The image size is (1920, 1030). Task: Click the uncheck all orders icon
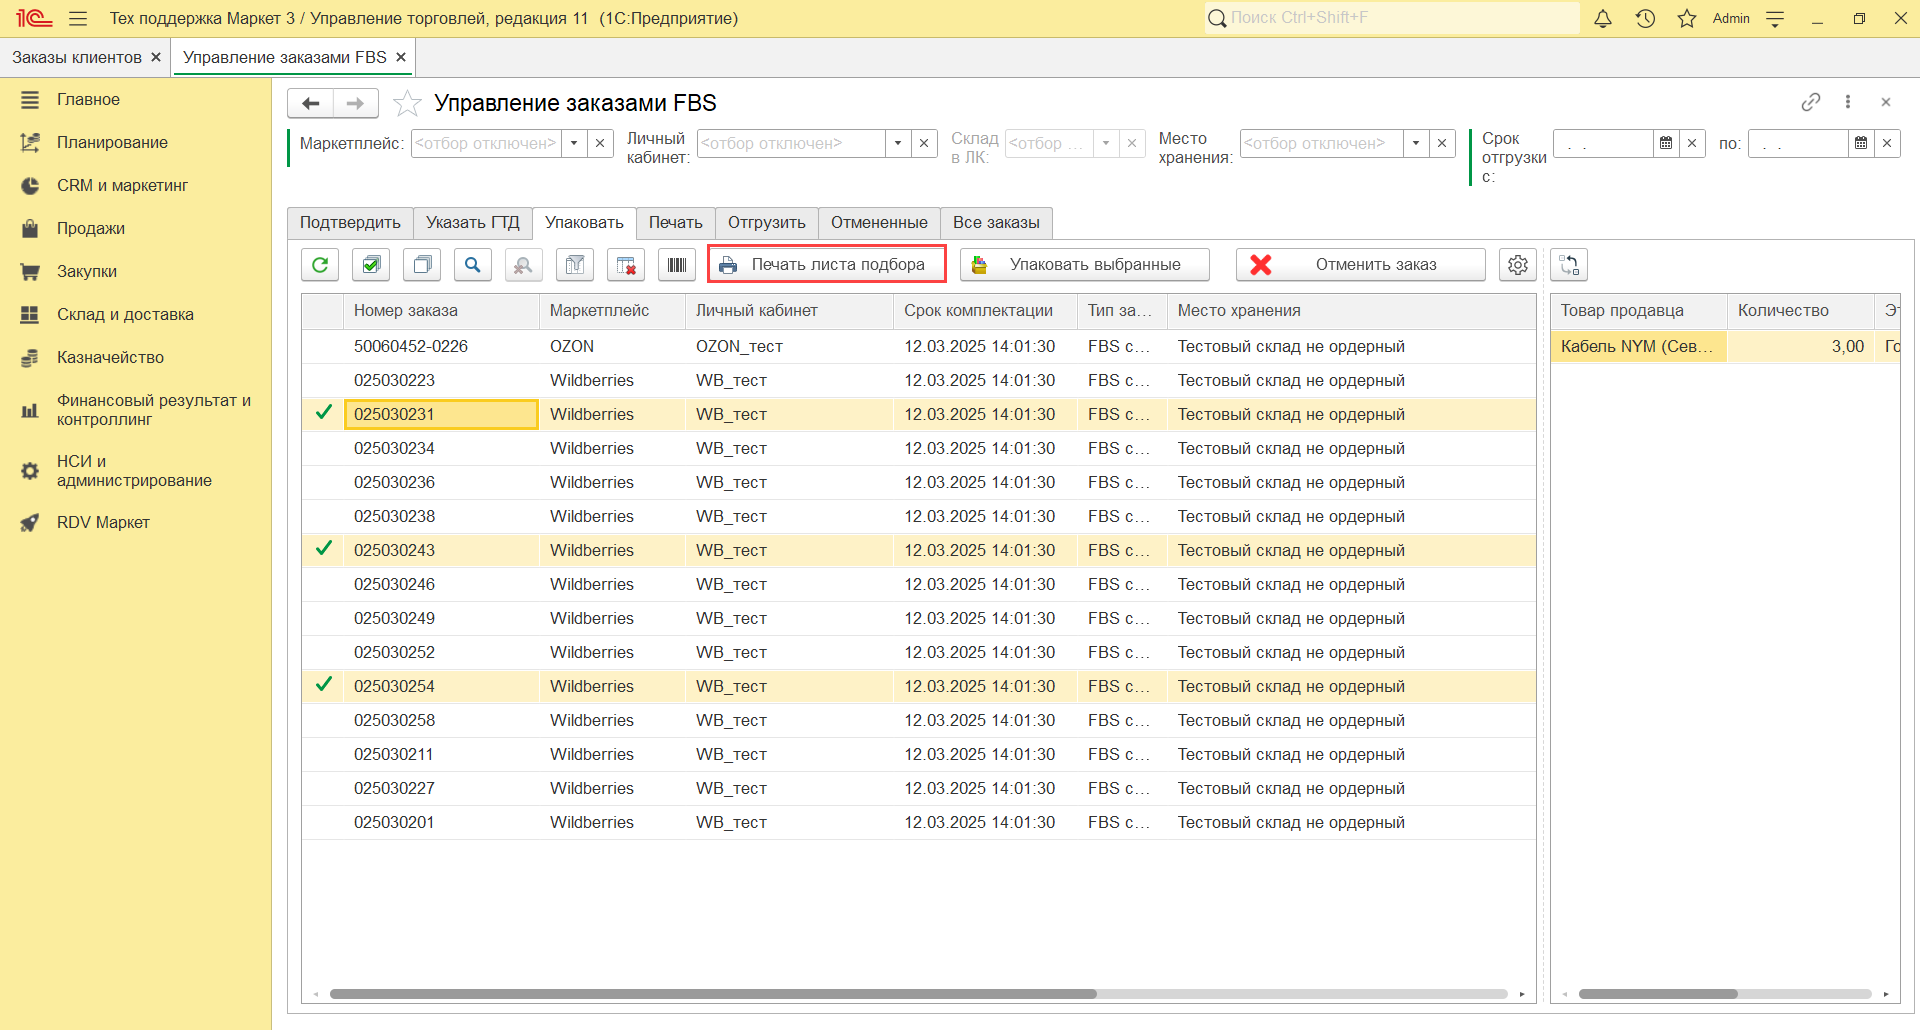[422, 265]
